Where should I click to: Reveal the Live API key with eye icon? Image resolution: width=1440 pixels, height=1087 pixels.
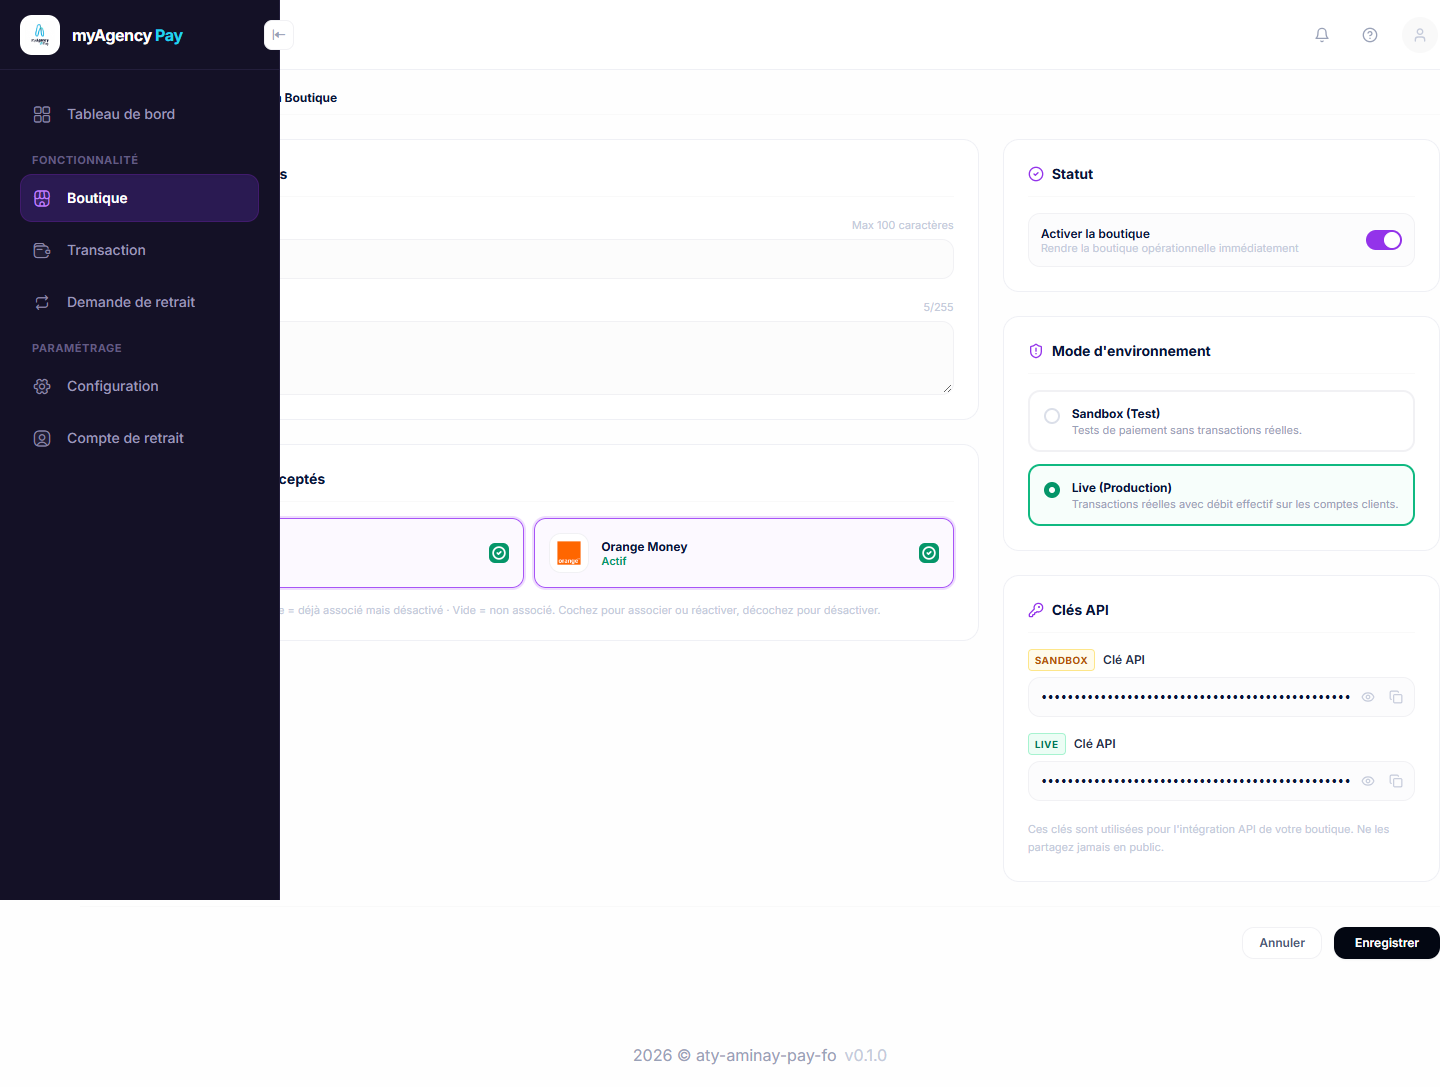[x=1368, y=781]
